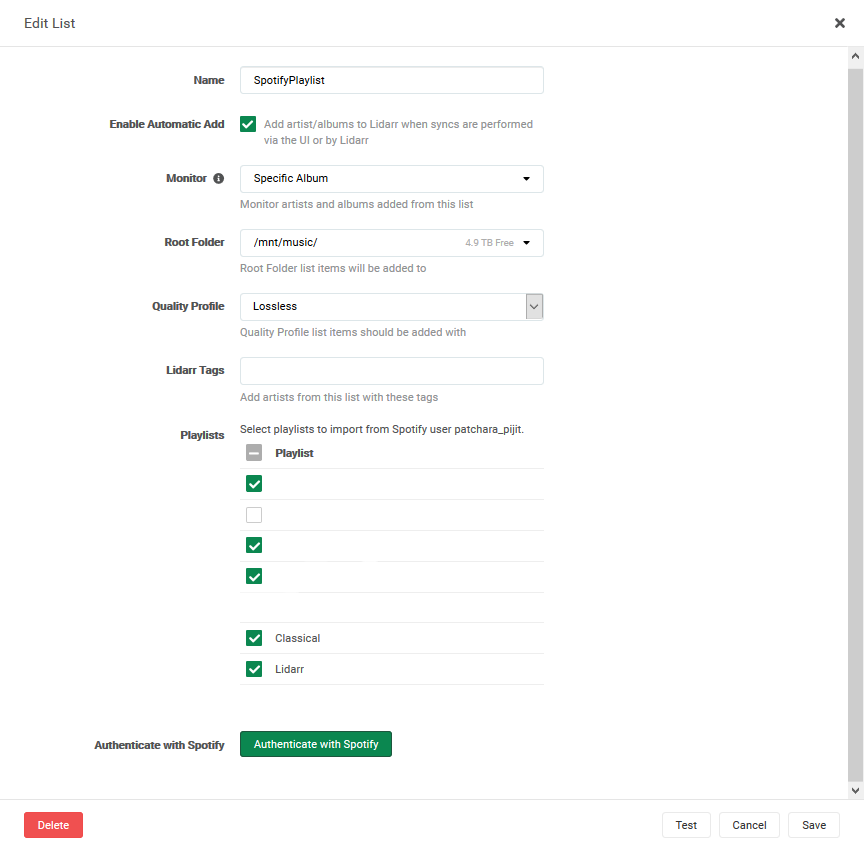Image resolution: width=864 pixels, height=843 pixels.
Task: Click the Cancel button
Action: (749, 825)
